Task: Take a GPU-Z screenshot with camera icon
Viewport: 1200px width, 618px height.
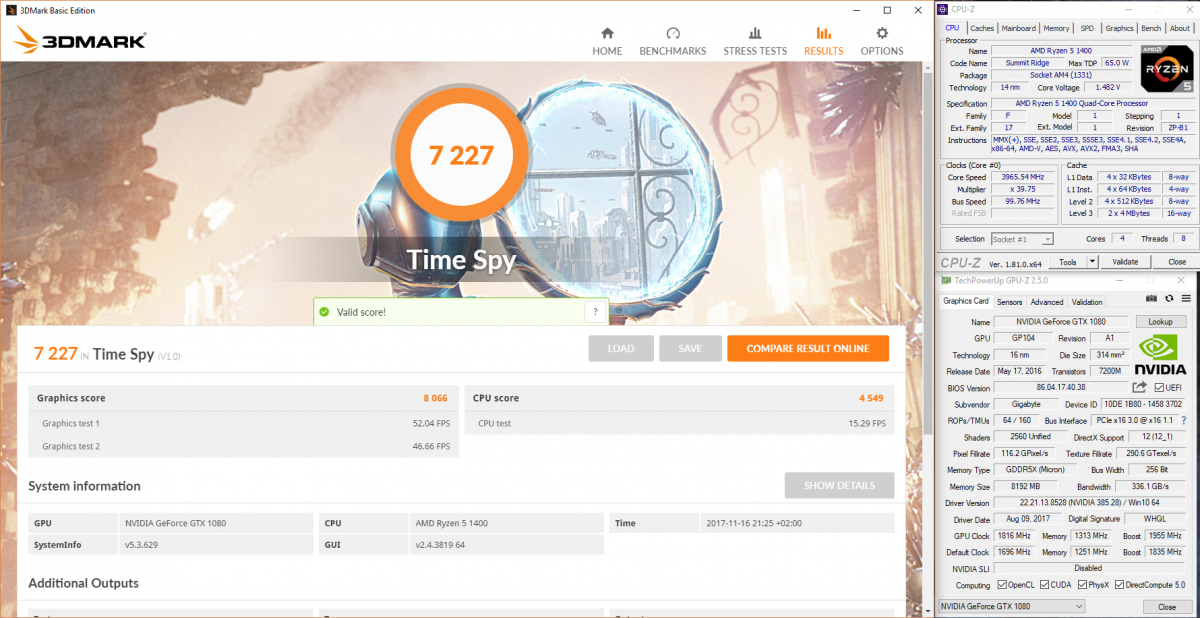Action: click(1152, 299)
